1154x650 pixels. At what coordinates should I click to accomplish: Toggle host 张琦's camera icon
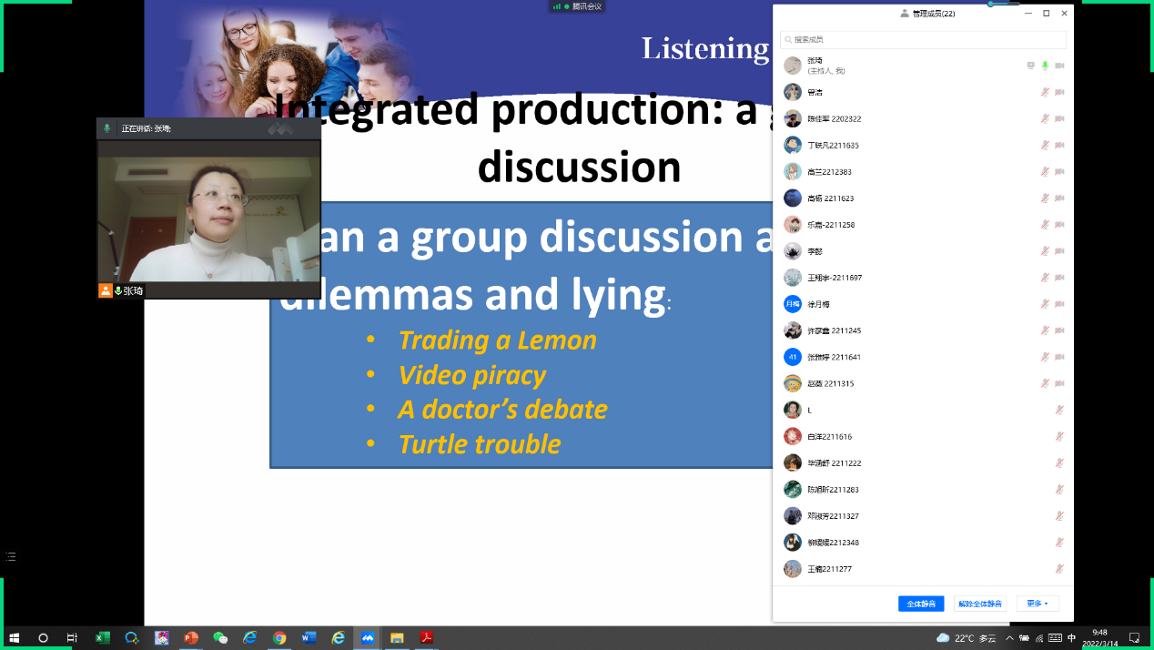[x=1059, y=66]
